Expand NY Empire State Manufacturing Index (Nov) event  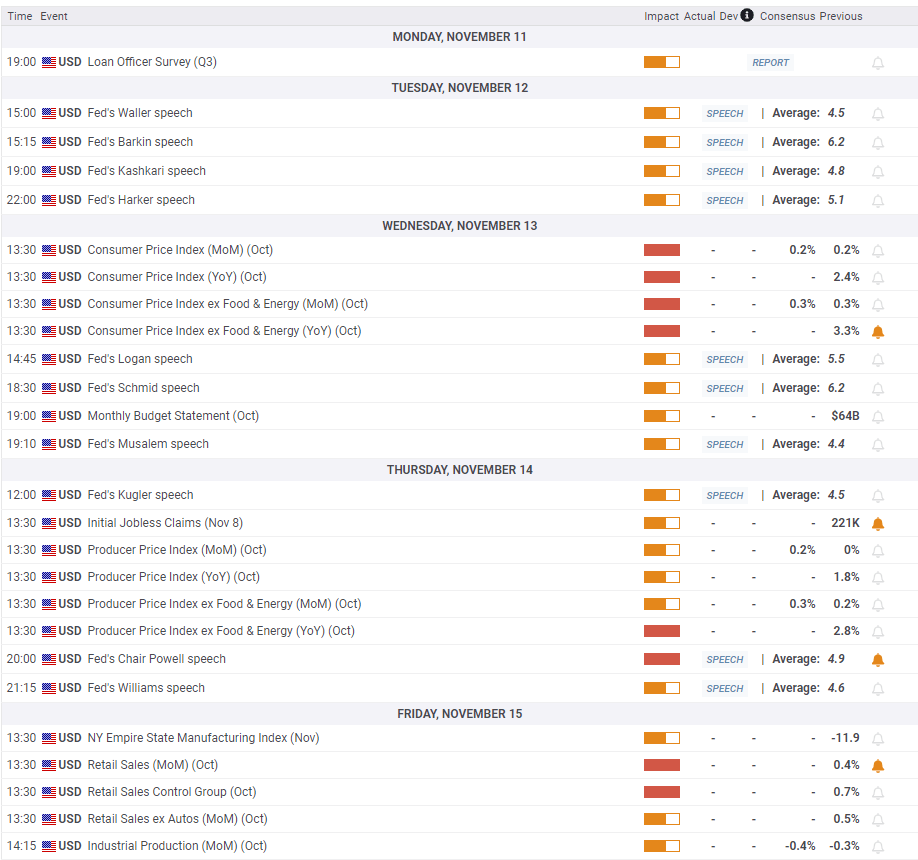pyautogui.click(x=203, y=738)
